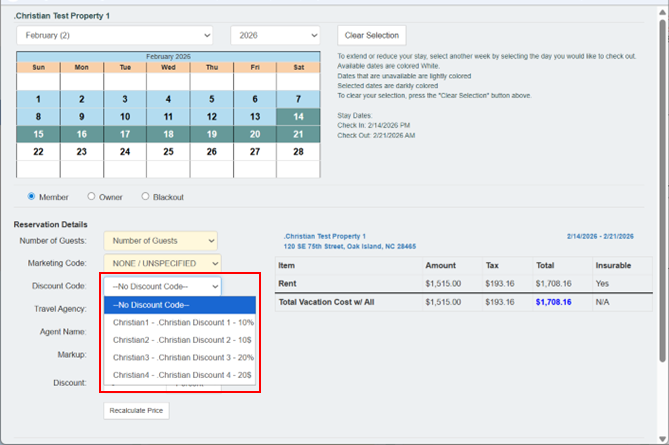Click the Recalculate Price button
Viewport: 669px width, 445px height.
click(x=136, y=410)
